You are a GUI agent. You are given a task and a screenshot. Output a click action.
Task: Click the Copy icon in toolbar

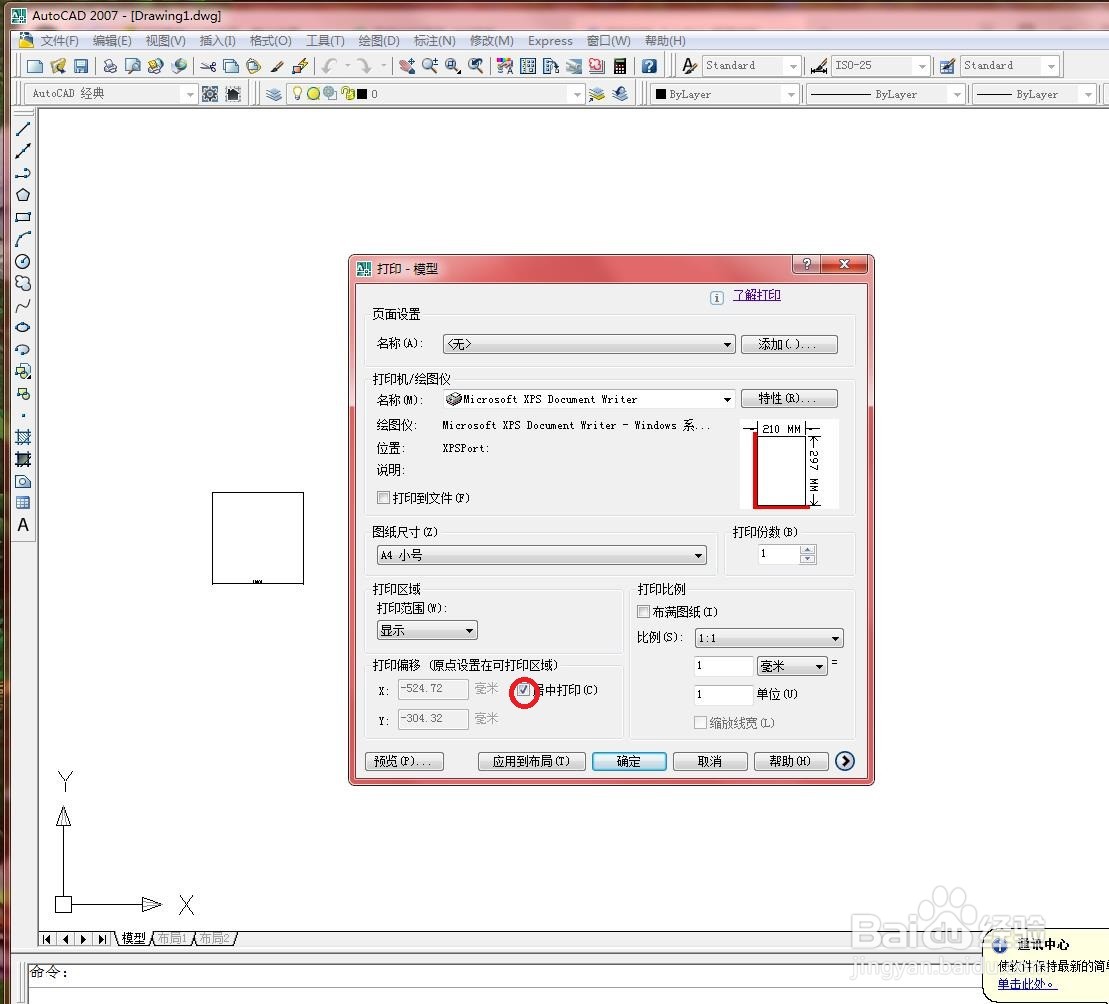(231, 66)
